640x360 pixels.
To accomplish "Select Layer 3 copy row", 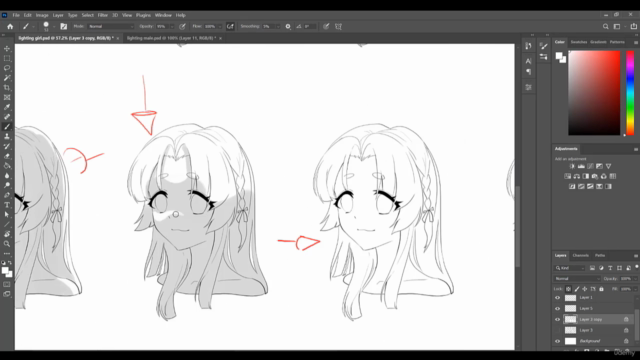I will click(593, 319).
